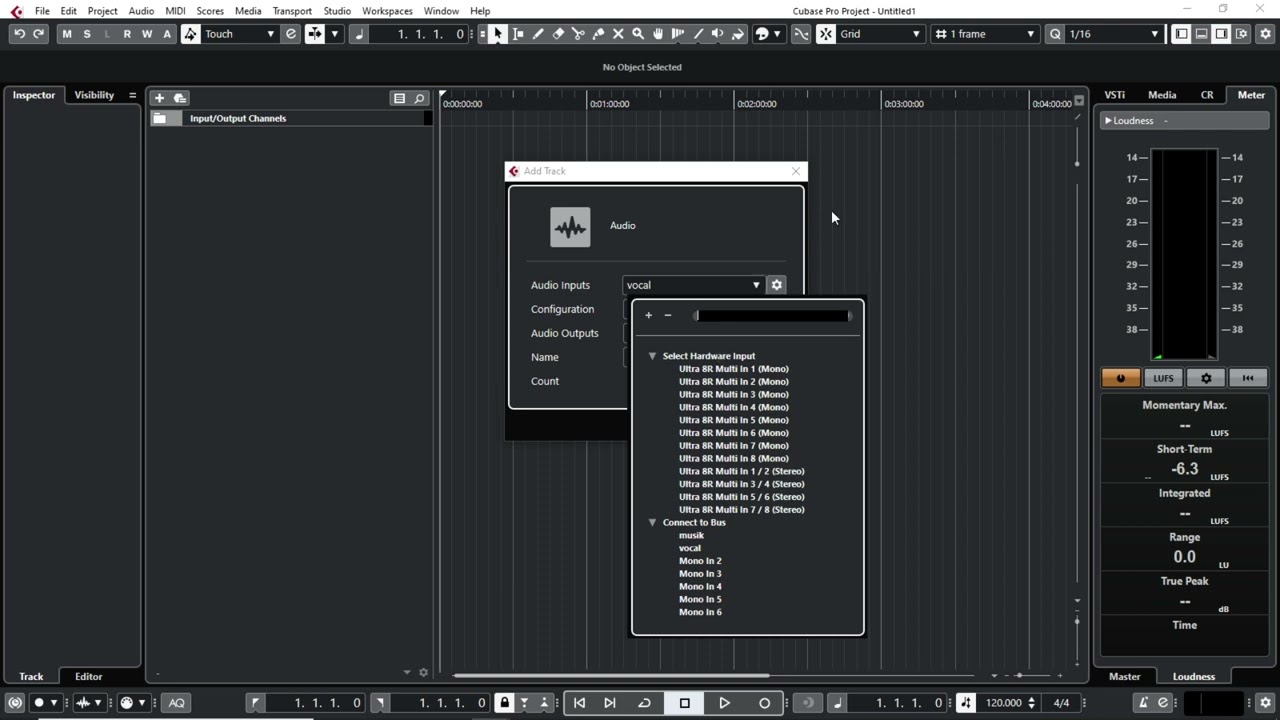
Task: Select the Play speaker tool
Action: 718,34
